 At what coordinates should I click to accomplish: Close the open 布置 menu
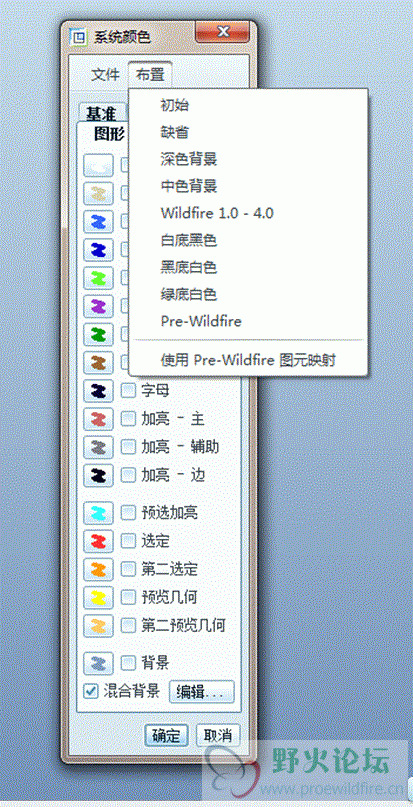150,75
